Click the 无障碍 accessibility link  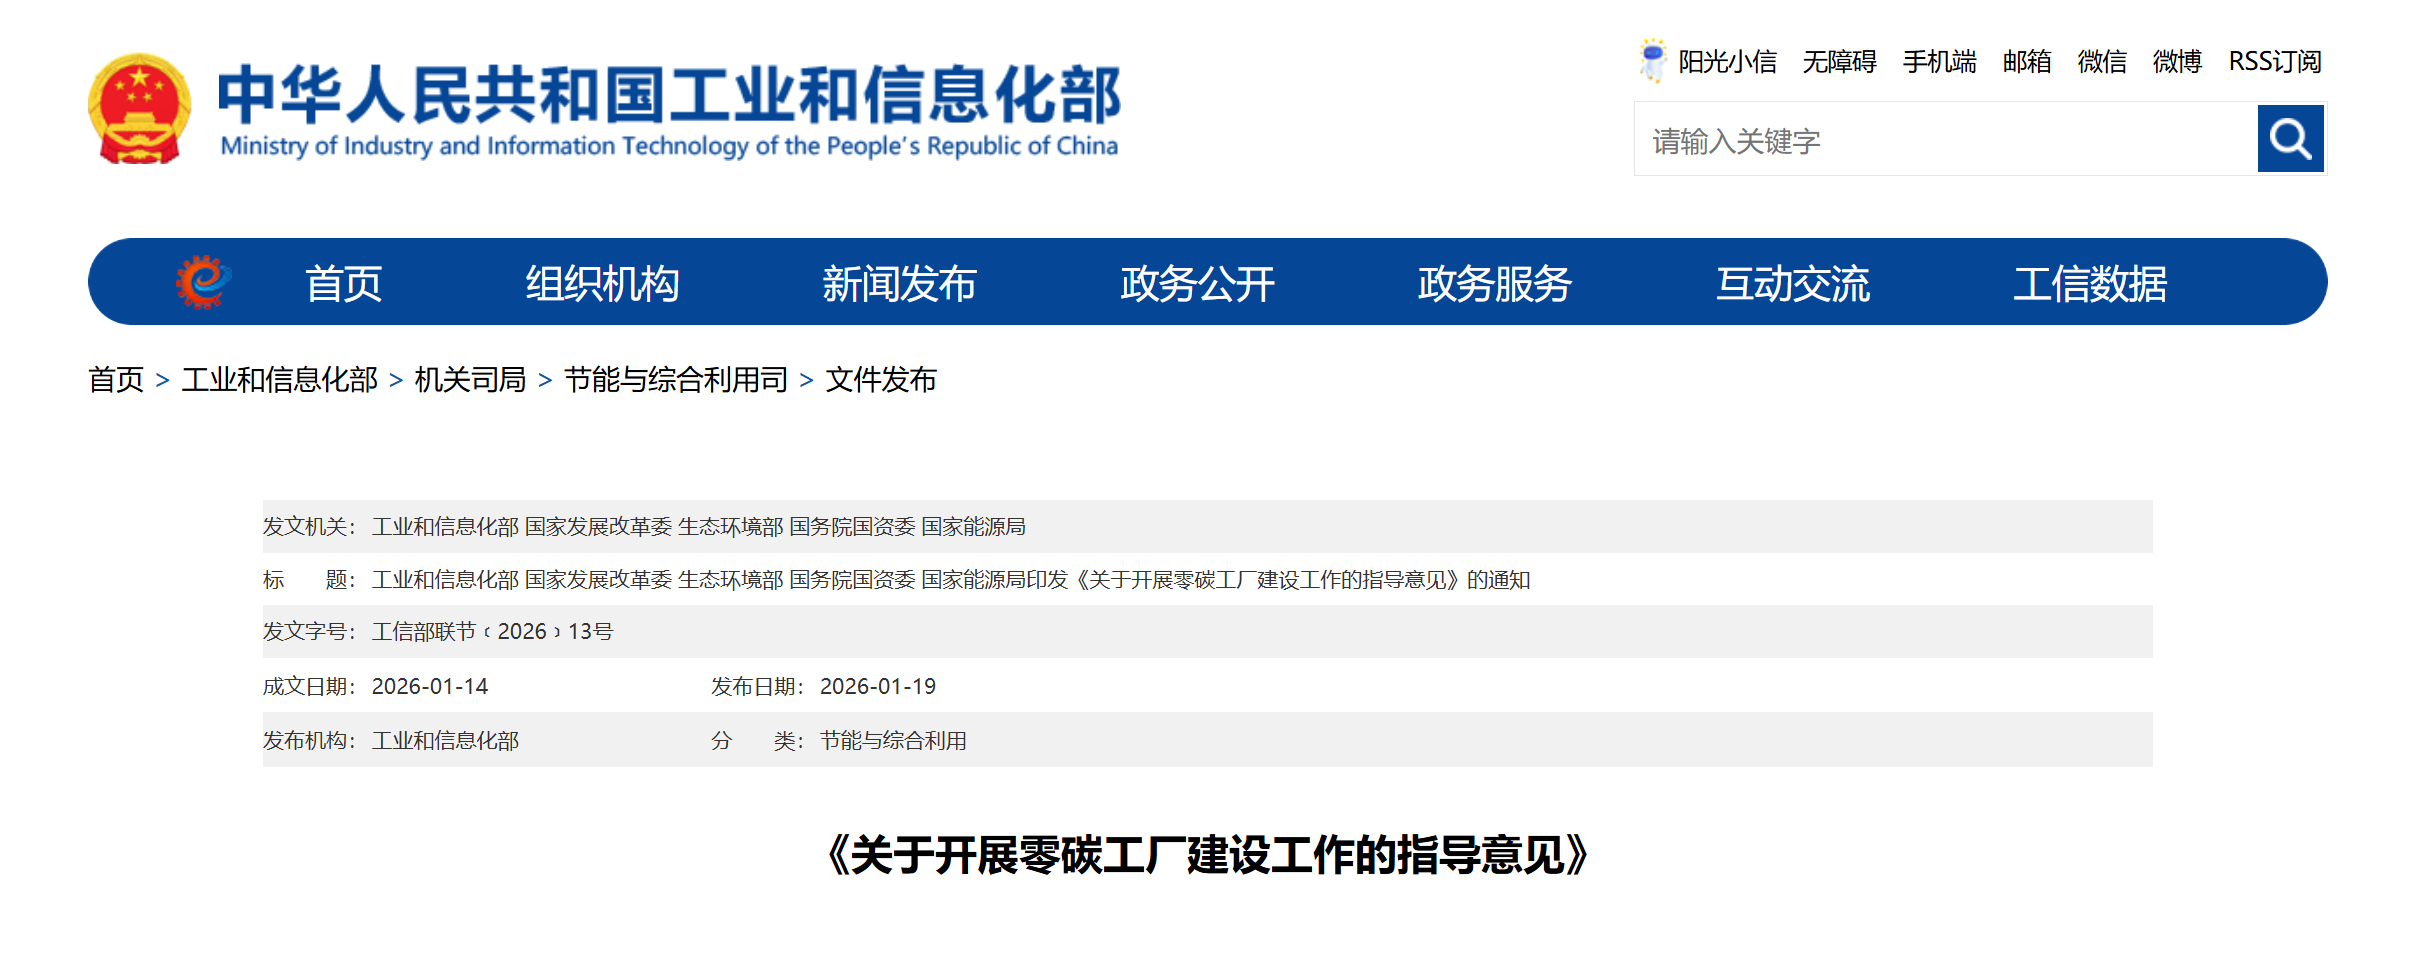point(1838,62)
